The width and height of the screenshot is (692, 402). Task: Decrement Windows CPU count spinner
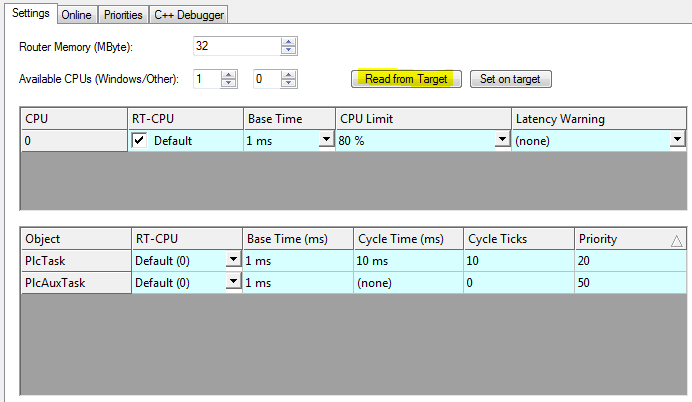tap(229, 83)
